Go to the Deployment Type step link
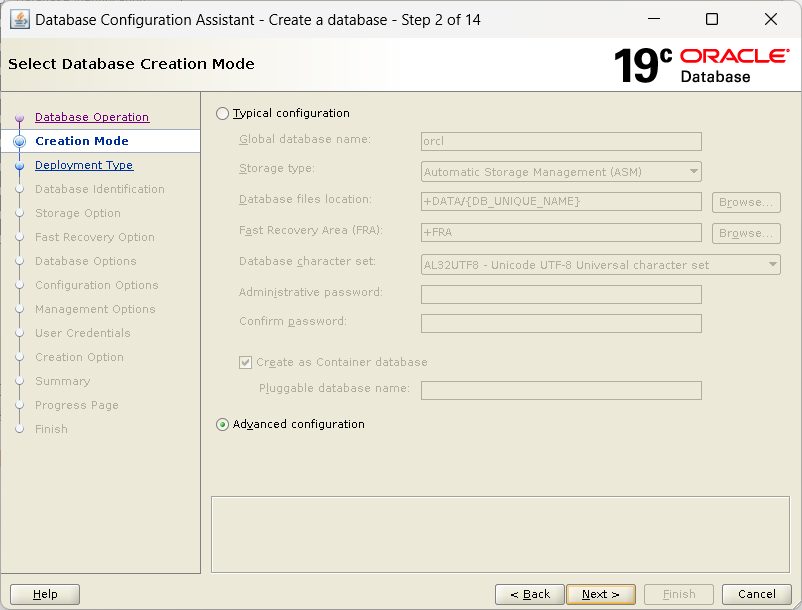 pos(84,165)
